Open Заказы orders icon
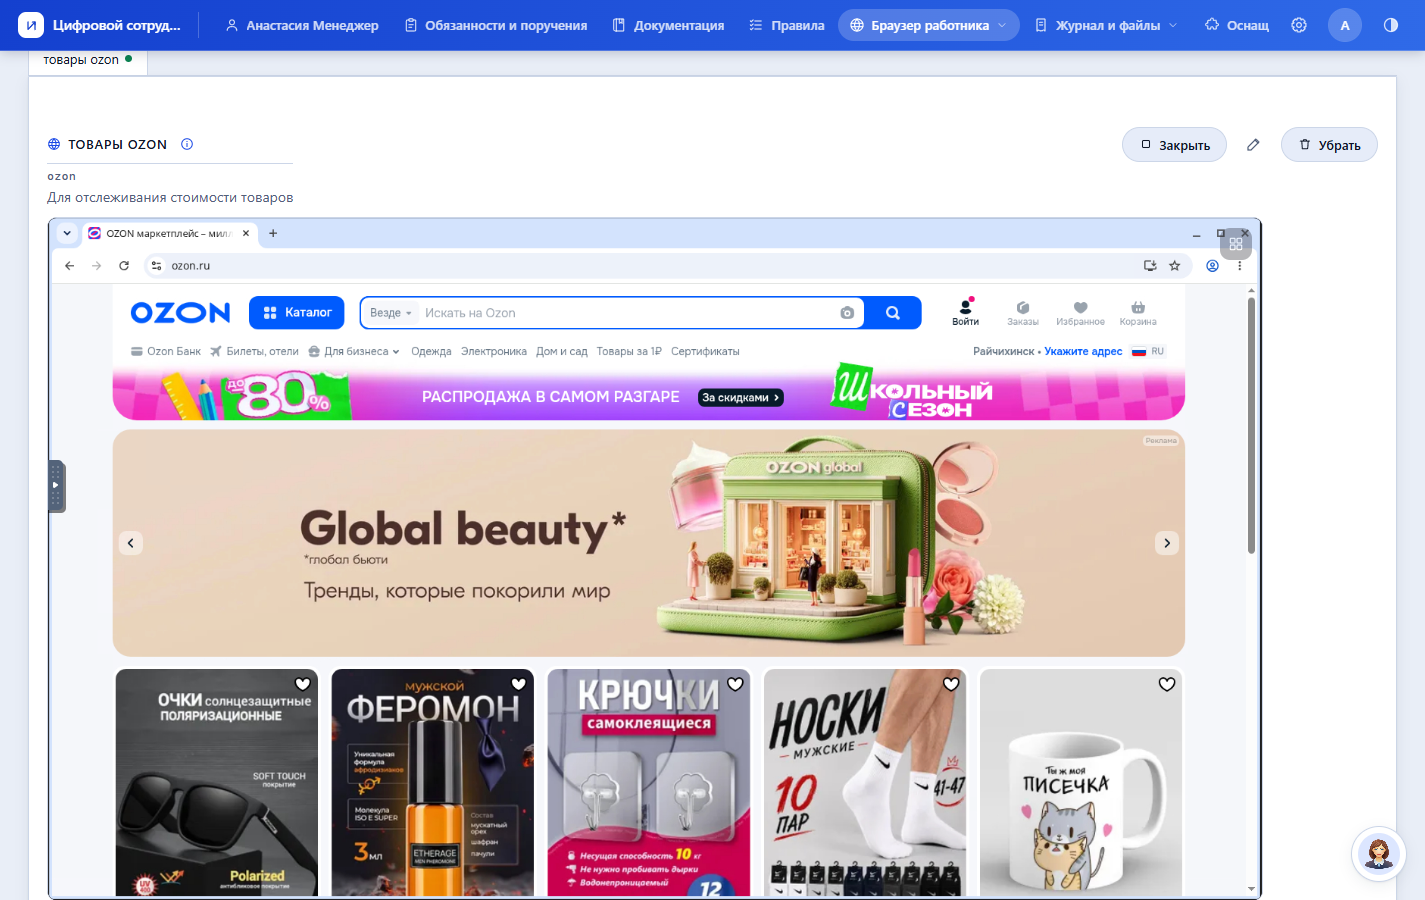 coord(1023,313)
